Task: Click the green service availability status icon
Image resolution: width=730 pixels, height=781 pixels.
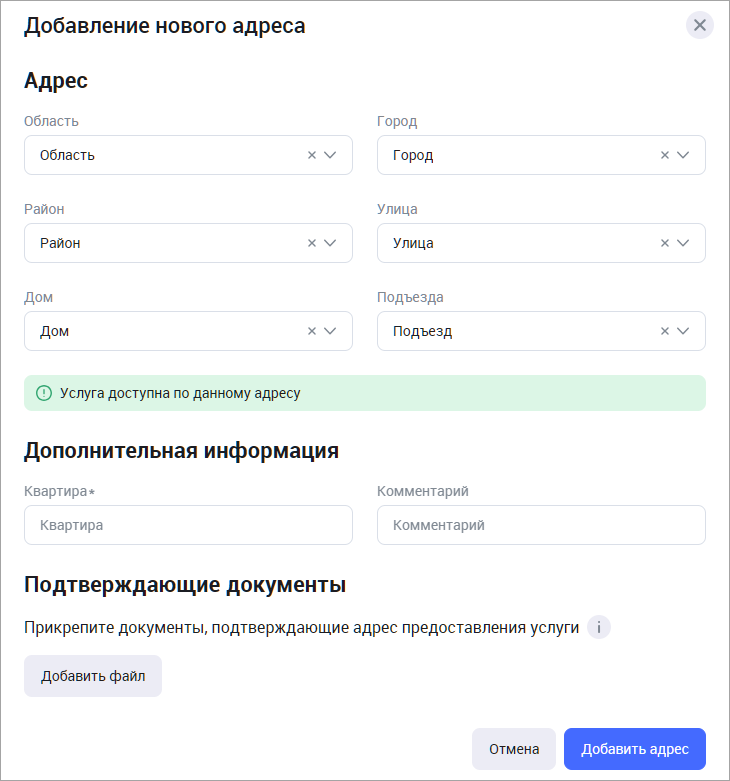Action: [44, 393]
